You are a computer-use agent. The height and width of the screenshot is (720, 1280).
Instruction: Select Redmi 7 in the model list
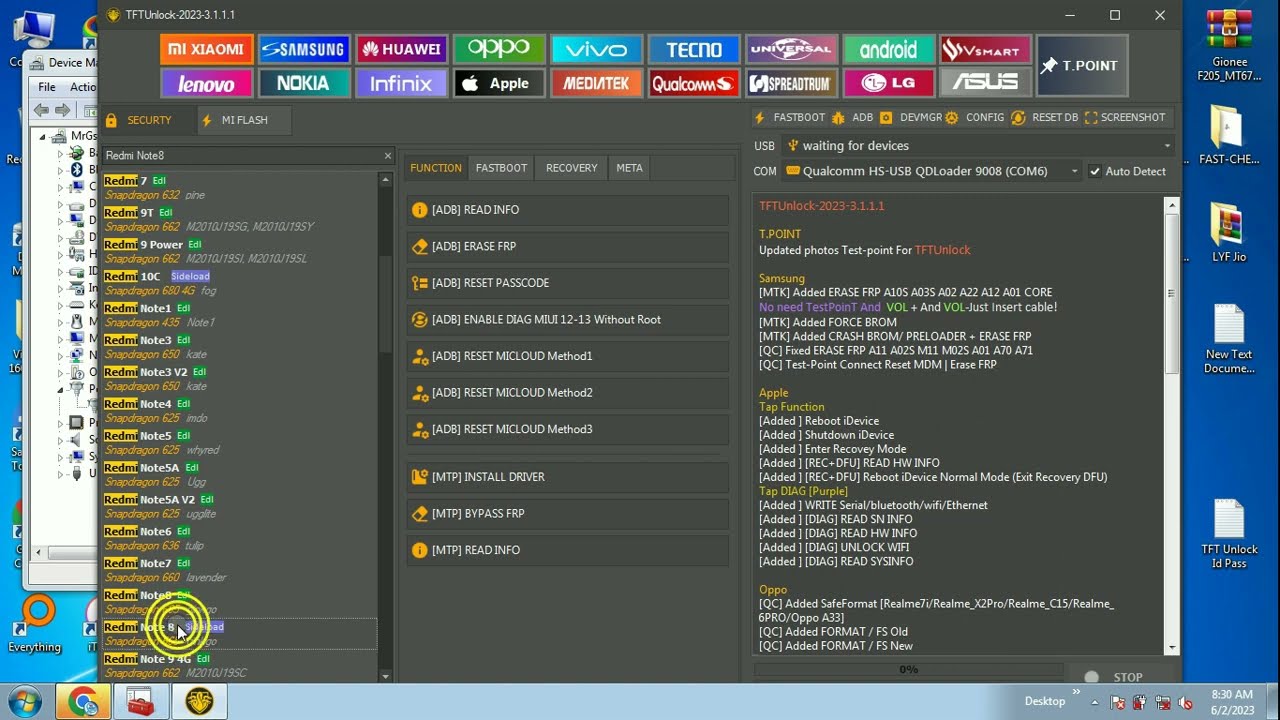pos(240,187)
